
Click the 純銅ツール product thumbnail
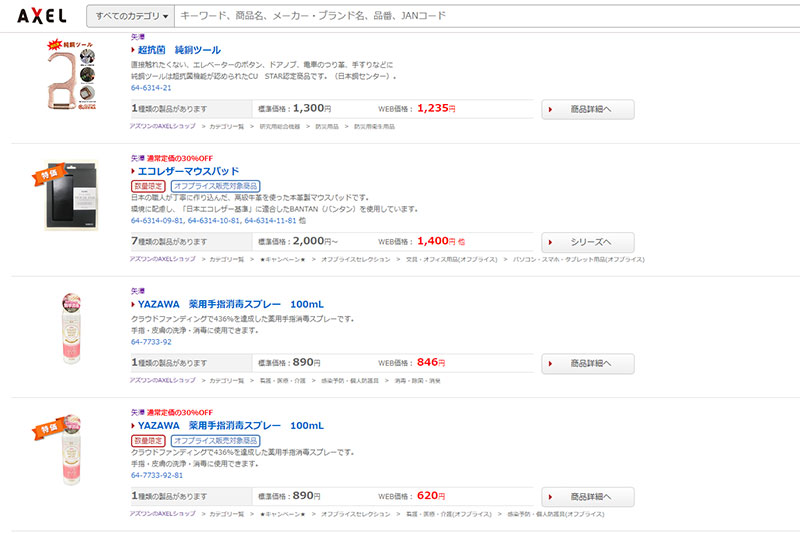click(71, 74)
